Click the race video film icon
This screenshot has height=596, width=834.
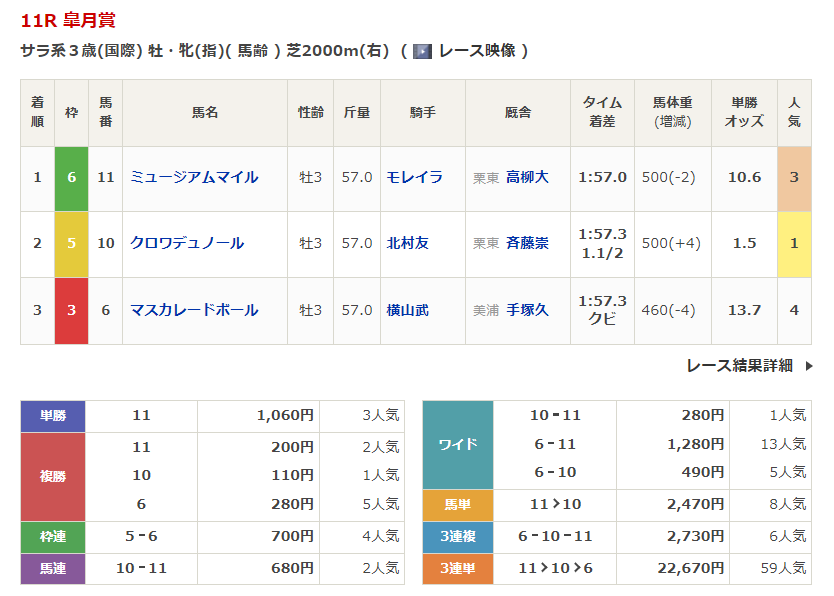point(422,51)
